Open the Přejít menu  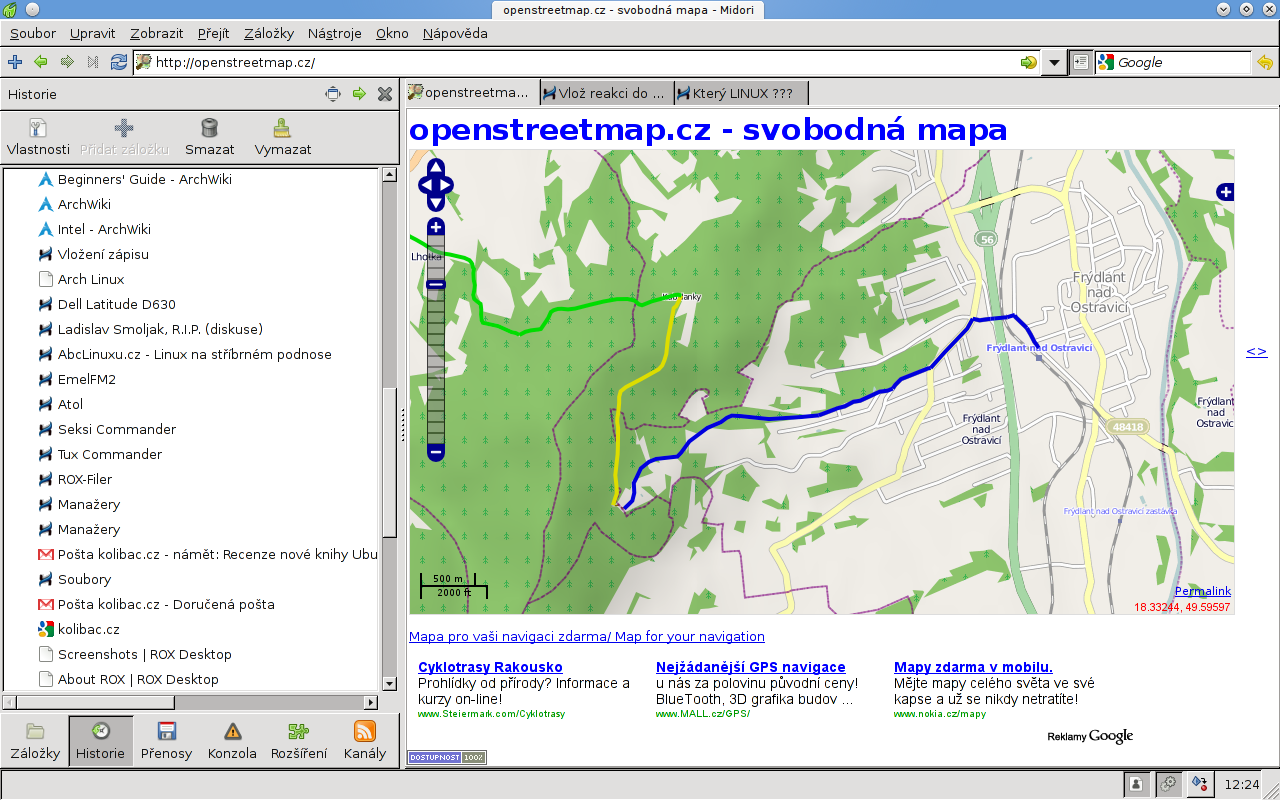214,33
